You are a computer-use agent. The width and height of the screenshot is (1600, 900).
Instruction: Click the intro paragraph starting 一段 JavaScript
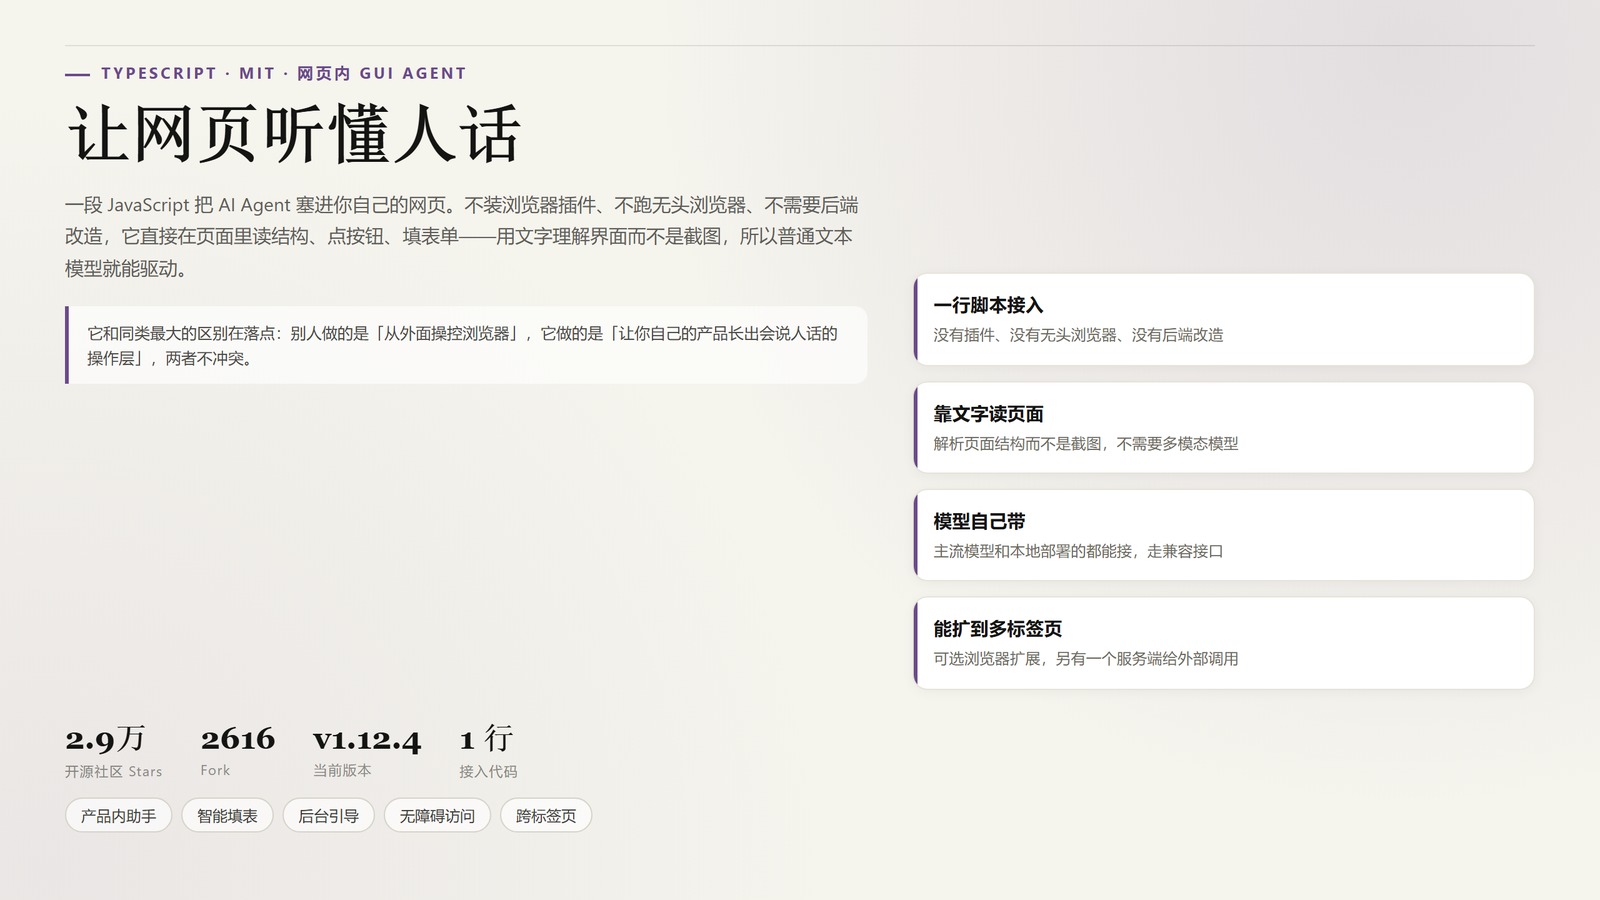coord(462,237)
